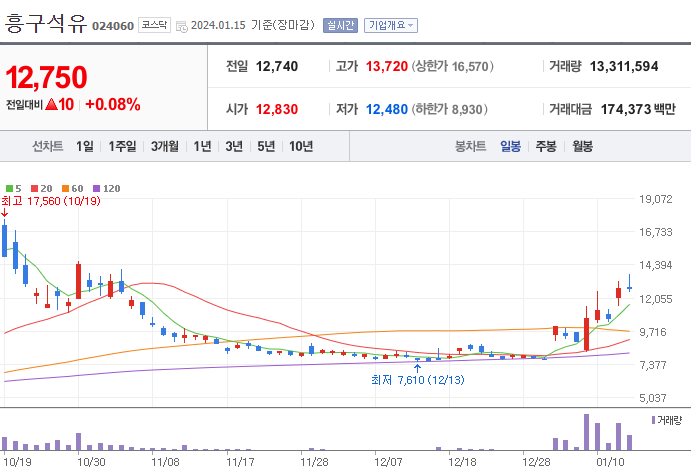The height and width of the screenshot is (474, 691).
Task: Click the trading volume 13,311,594
Action: point(624,67)
